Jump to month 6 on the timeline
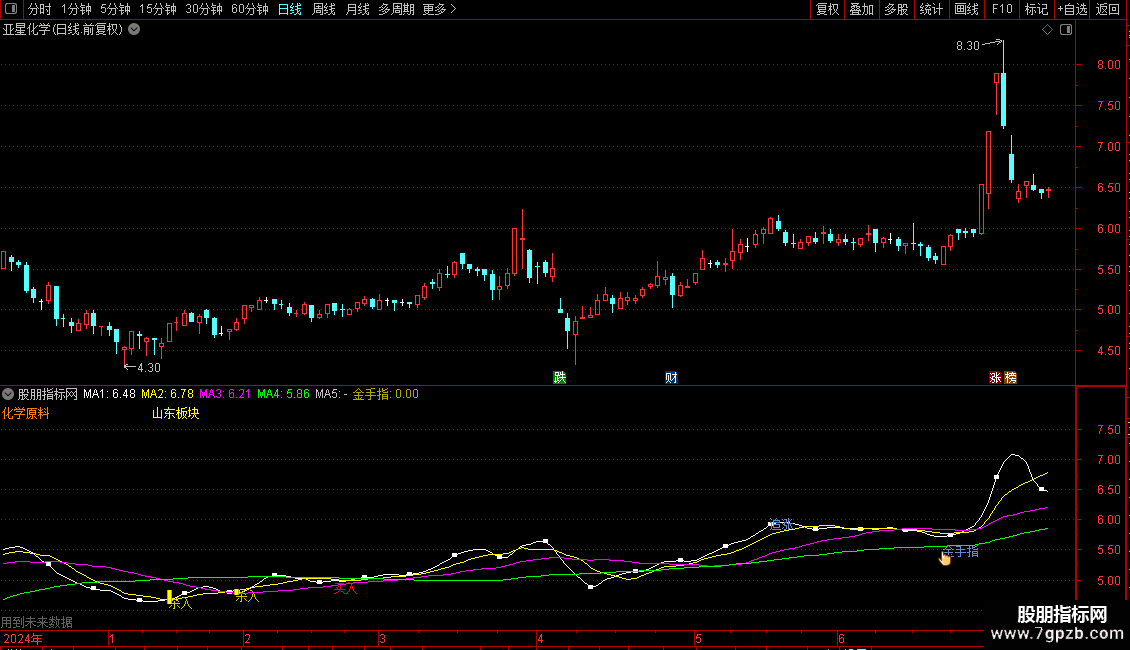The width and height of the screenshot is (1130, 650). coord(841,639)
